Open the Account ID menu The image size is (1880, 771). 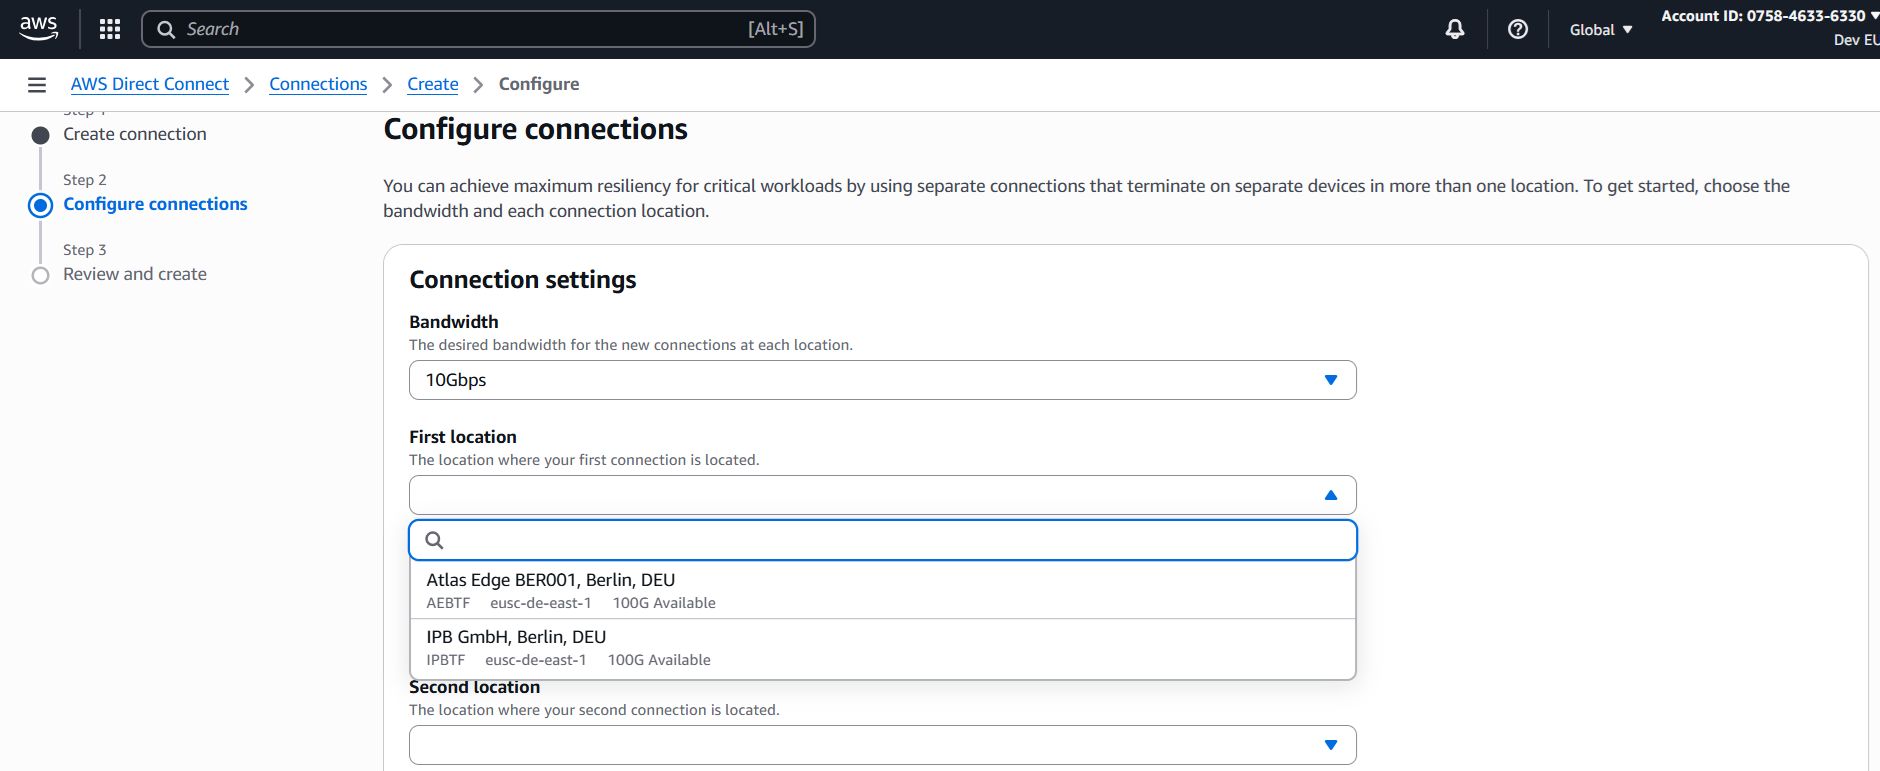tap(1770, 16)
